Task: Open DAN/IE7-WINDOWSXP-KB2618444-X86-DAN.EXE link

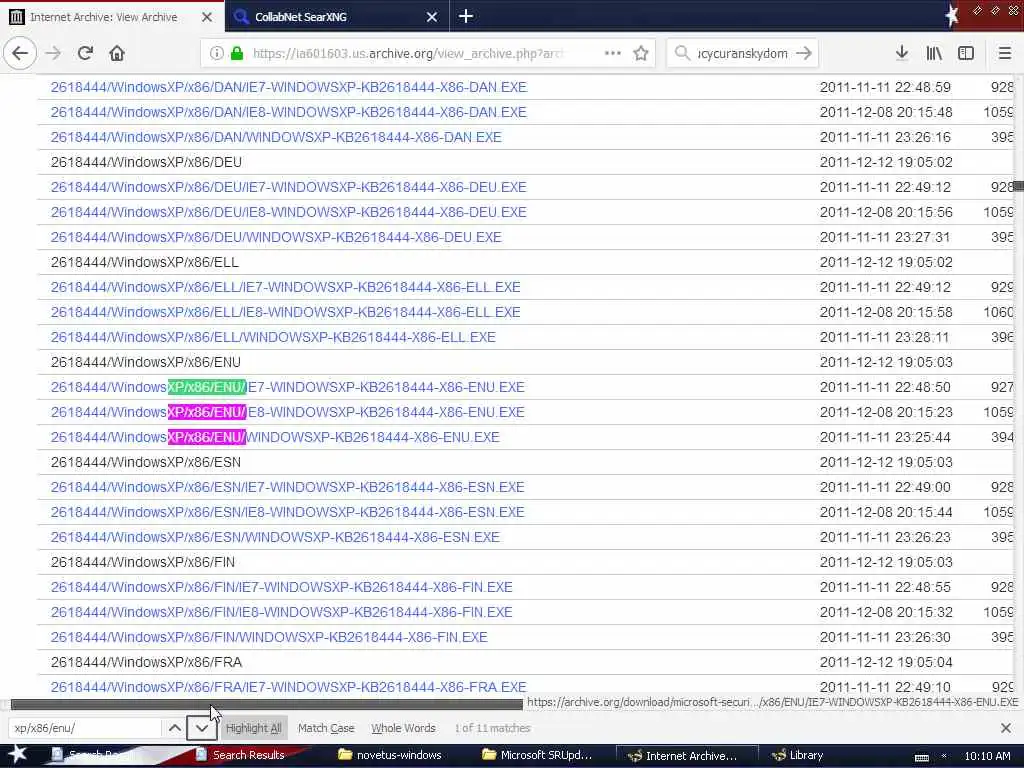Action: [x=289, y=87]
